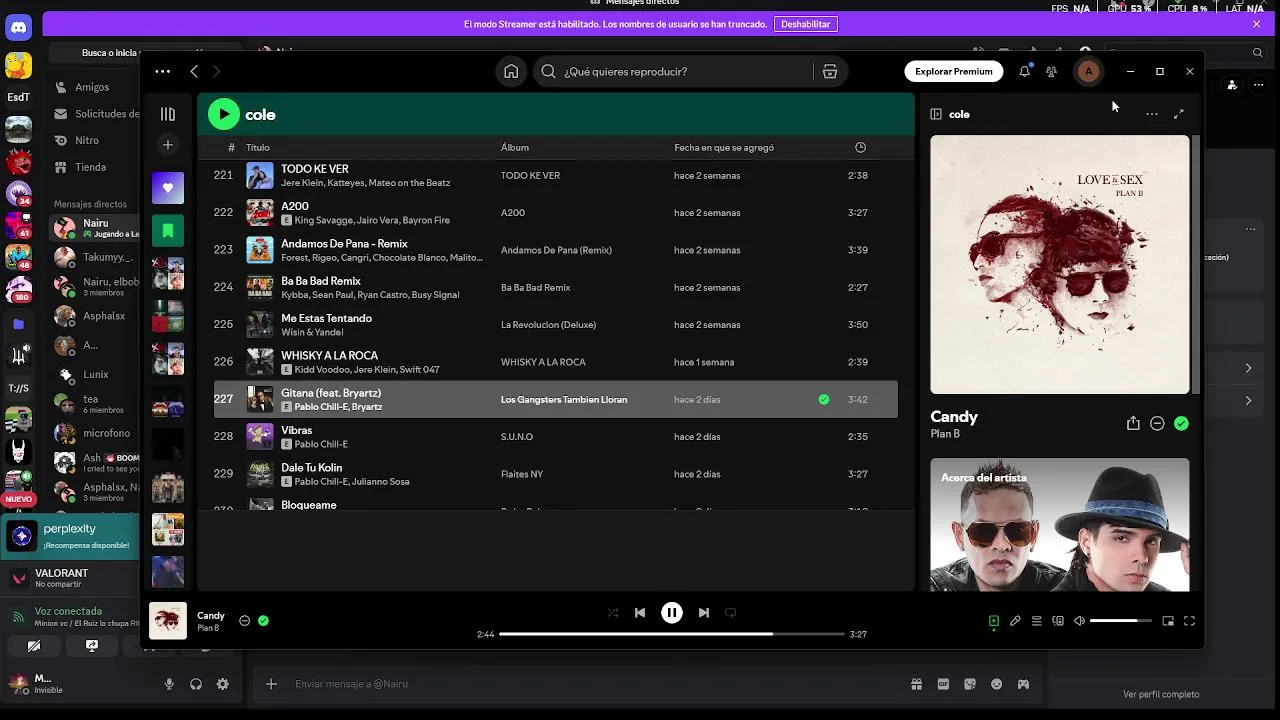This screenshot has height=720, width=1280.
Task: Close the Streamer mode purple banner
Action: pos(1257,24)
